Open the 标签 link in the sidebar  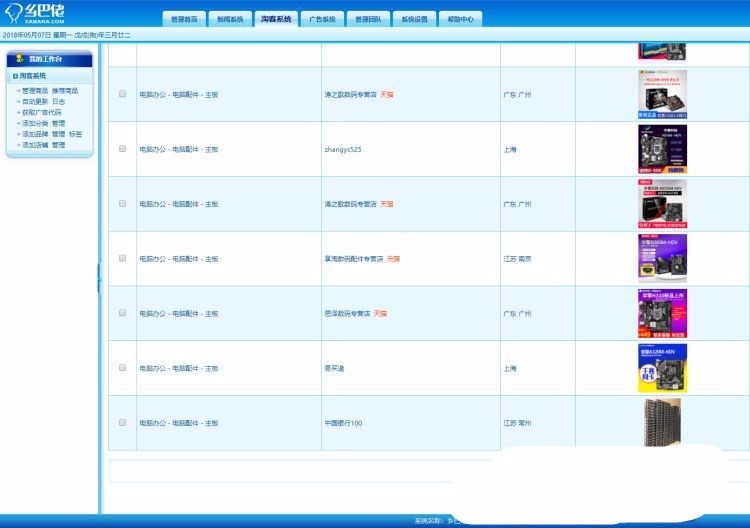pyautogui.click(x=76, y=134)
